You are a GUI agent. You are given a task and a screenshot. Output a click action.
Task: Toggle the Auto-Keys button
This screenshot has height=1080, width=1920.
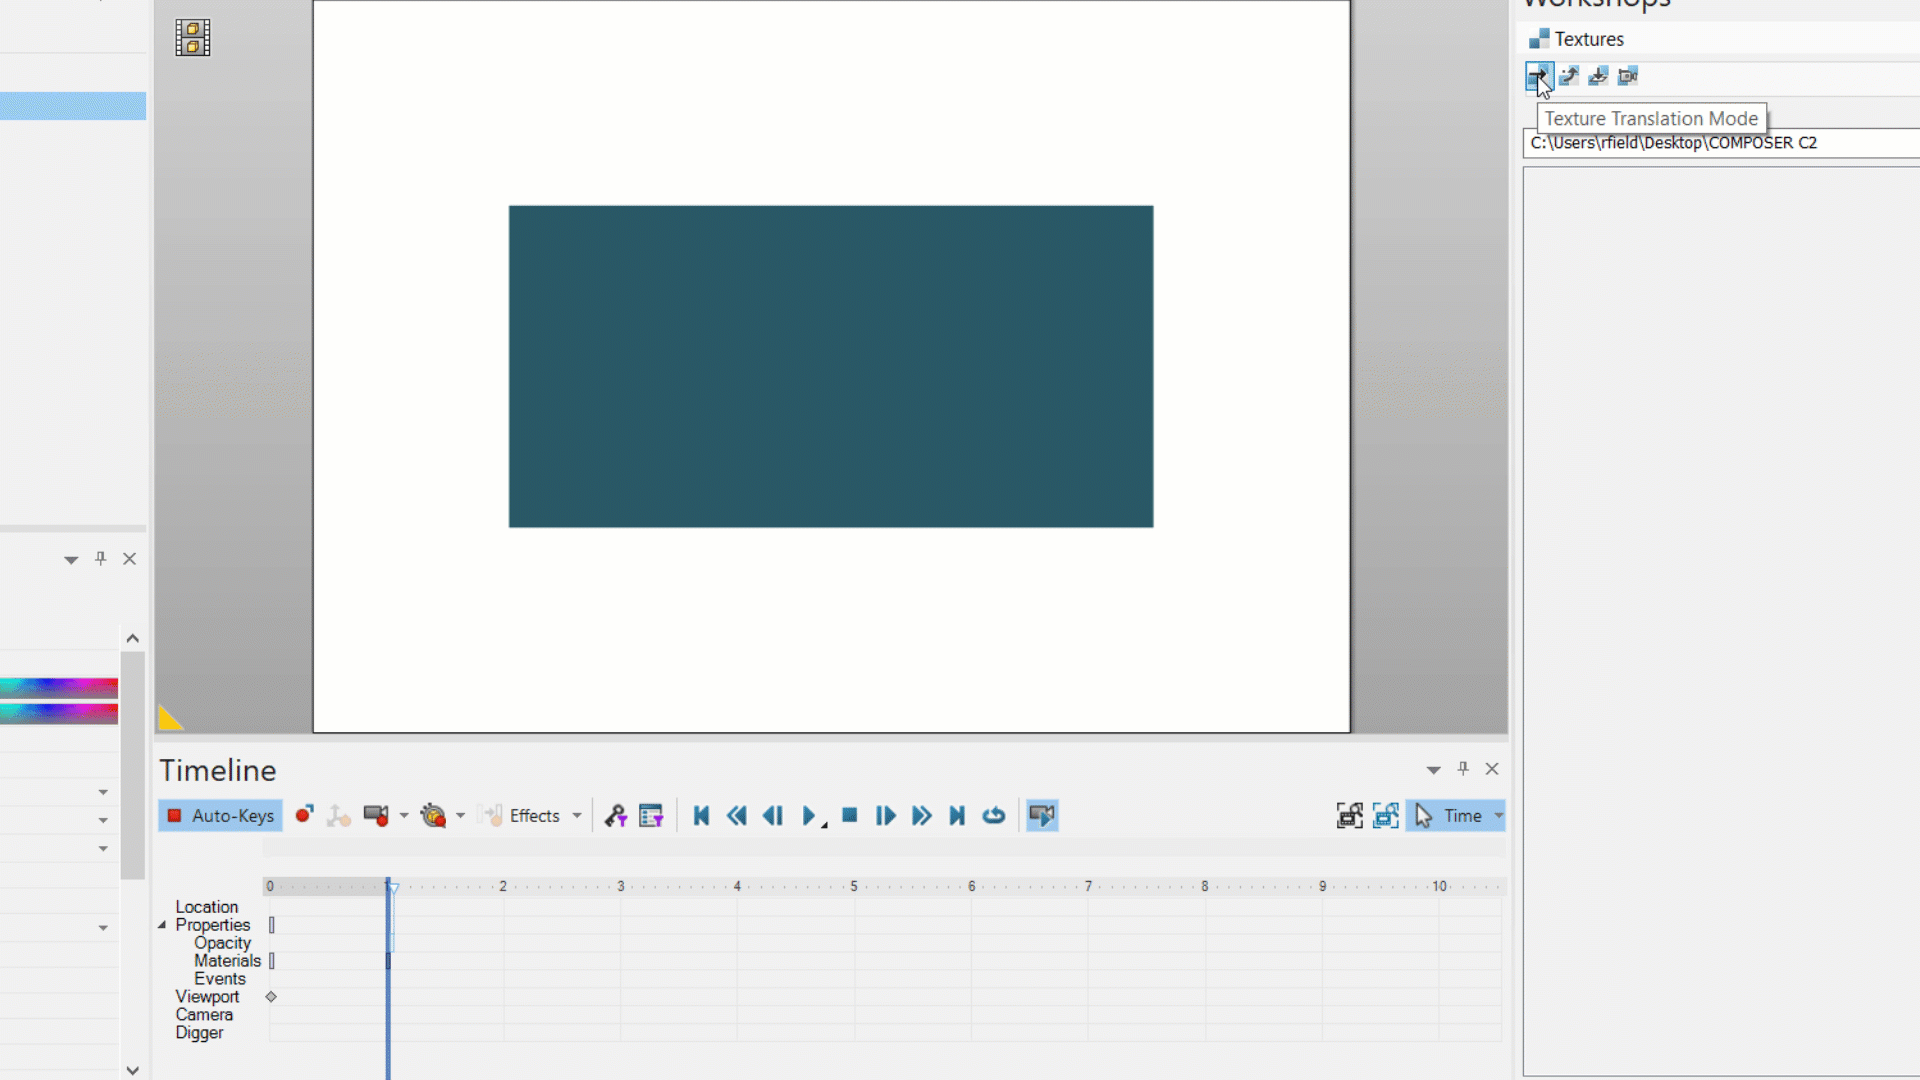[x=220, y=816]
